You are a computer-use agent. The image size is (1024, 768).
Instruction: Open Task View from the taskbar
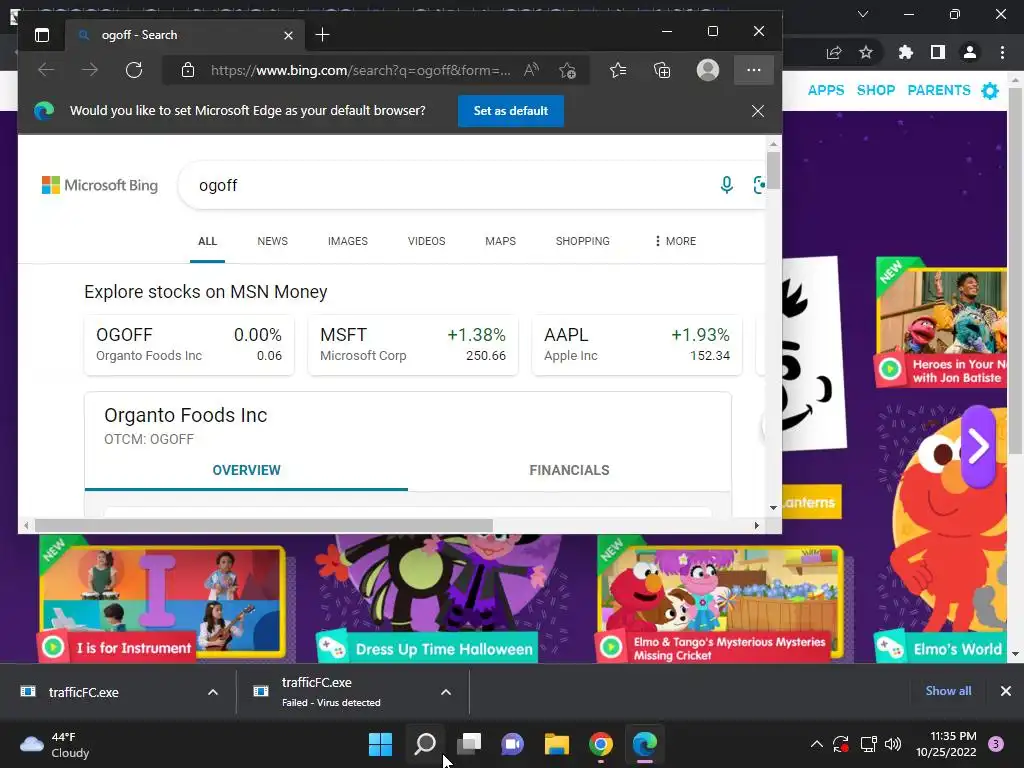[469, 744]
